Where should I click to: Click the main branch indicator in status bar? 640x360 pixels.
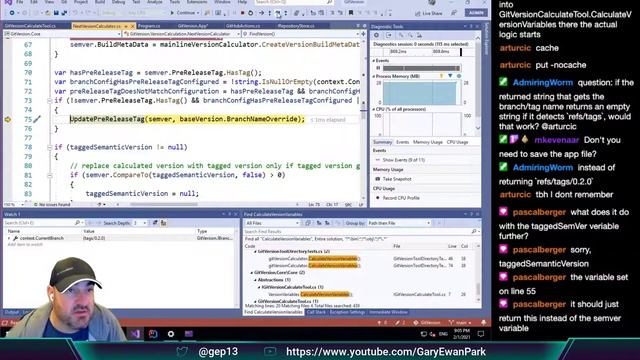point(459,322)
